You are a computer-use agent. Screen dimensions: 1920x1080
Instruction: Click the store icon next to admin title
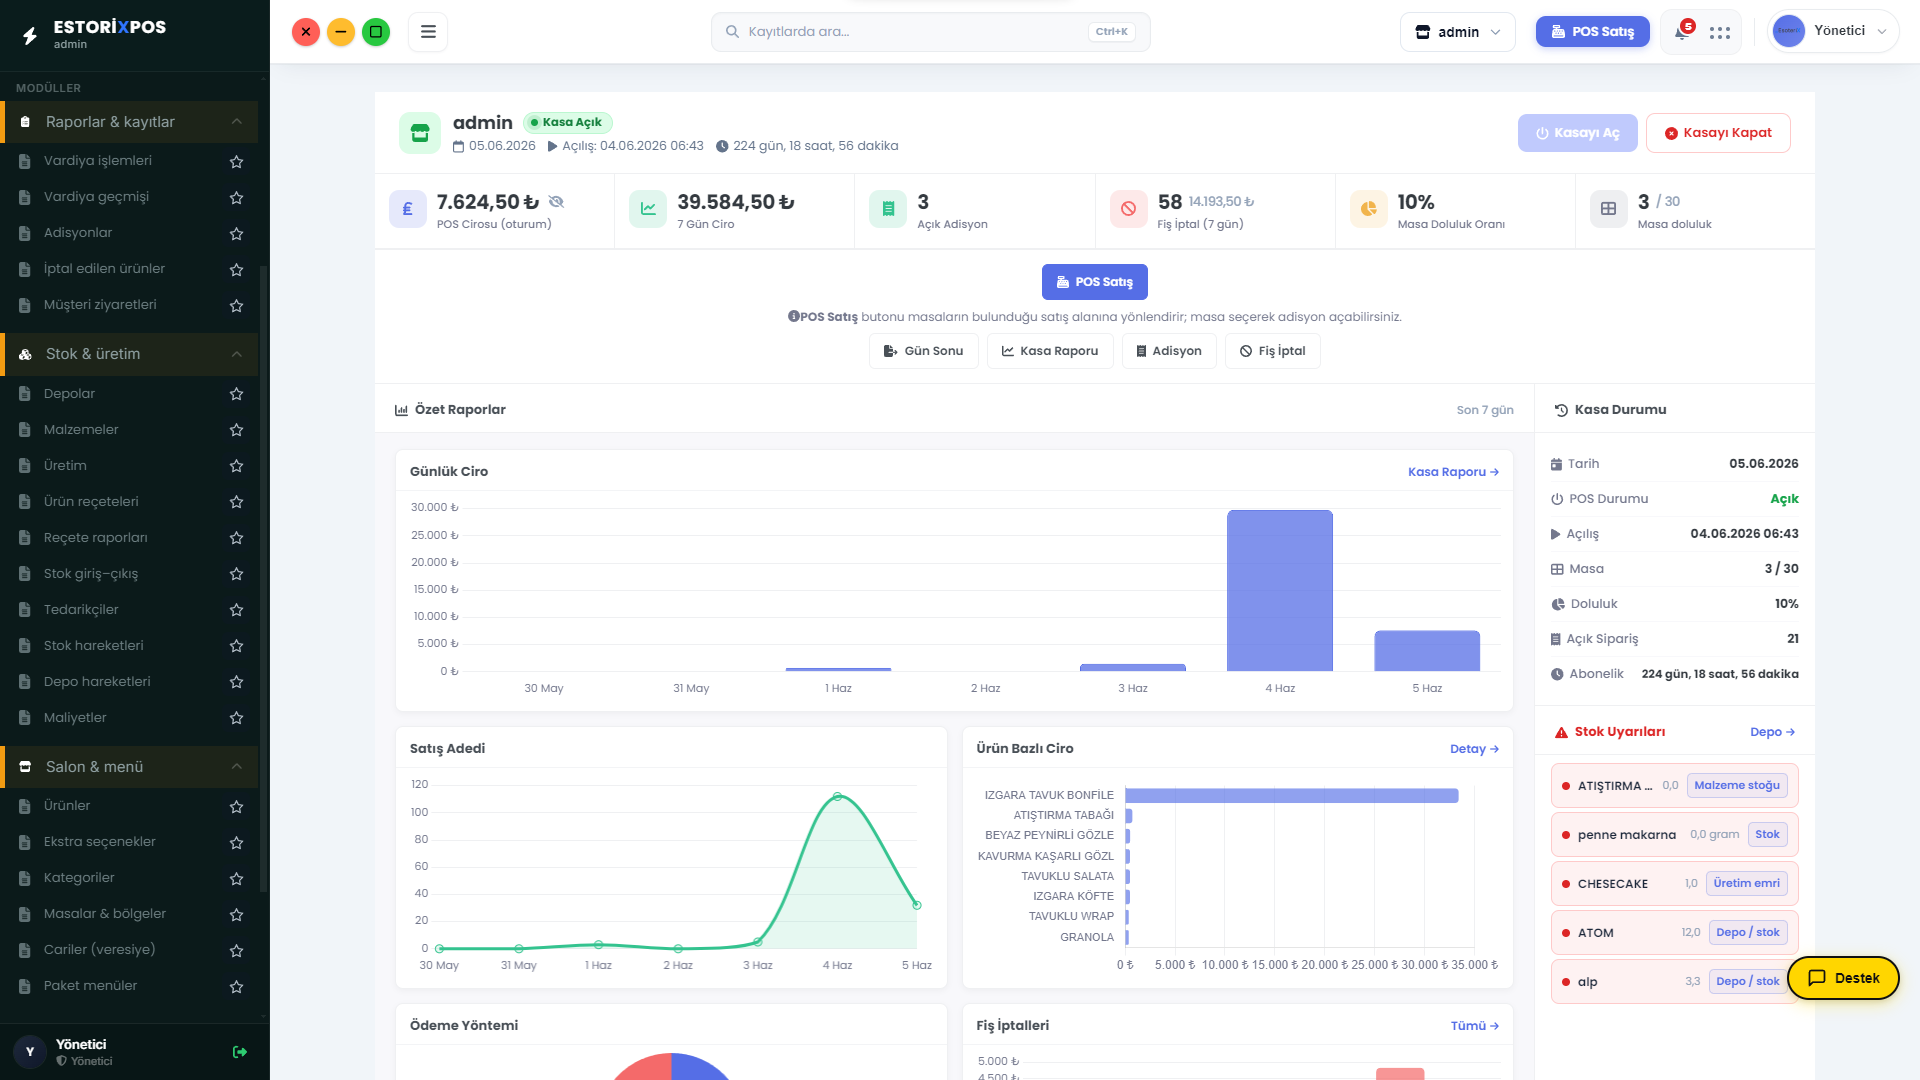click(420, 133)
